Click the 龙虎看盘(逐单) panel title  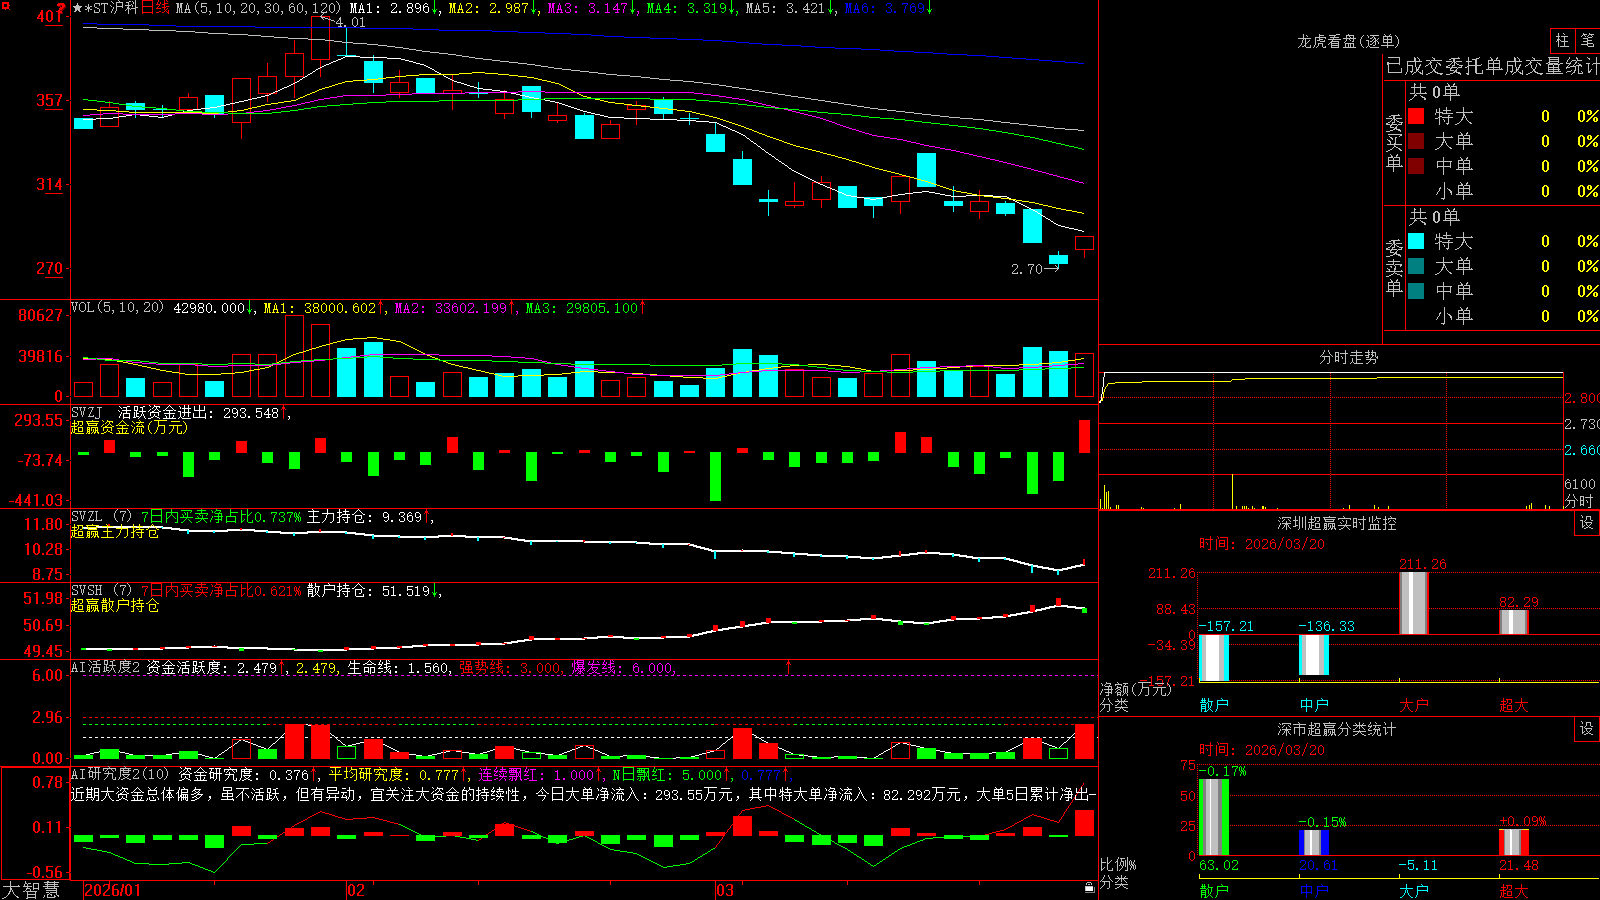[x=1348, y=41]
